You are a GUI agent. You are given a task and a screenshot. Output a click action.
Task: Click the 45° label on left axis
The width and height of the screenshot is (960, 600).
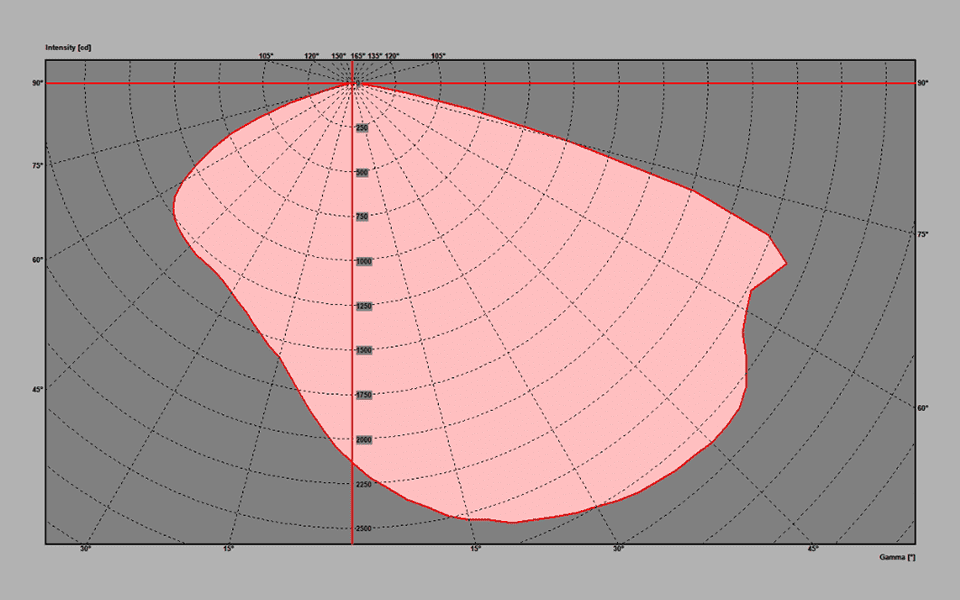click(37, 389)
